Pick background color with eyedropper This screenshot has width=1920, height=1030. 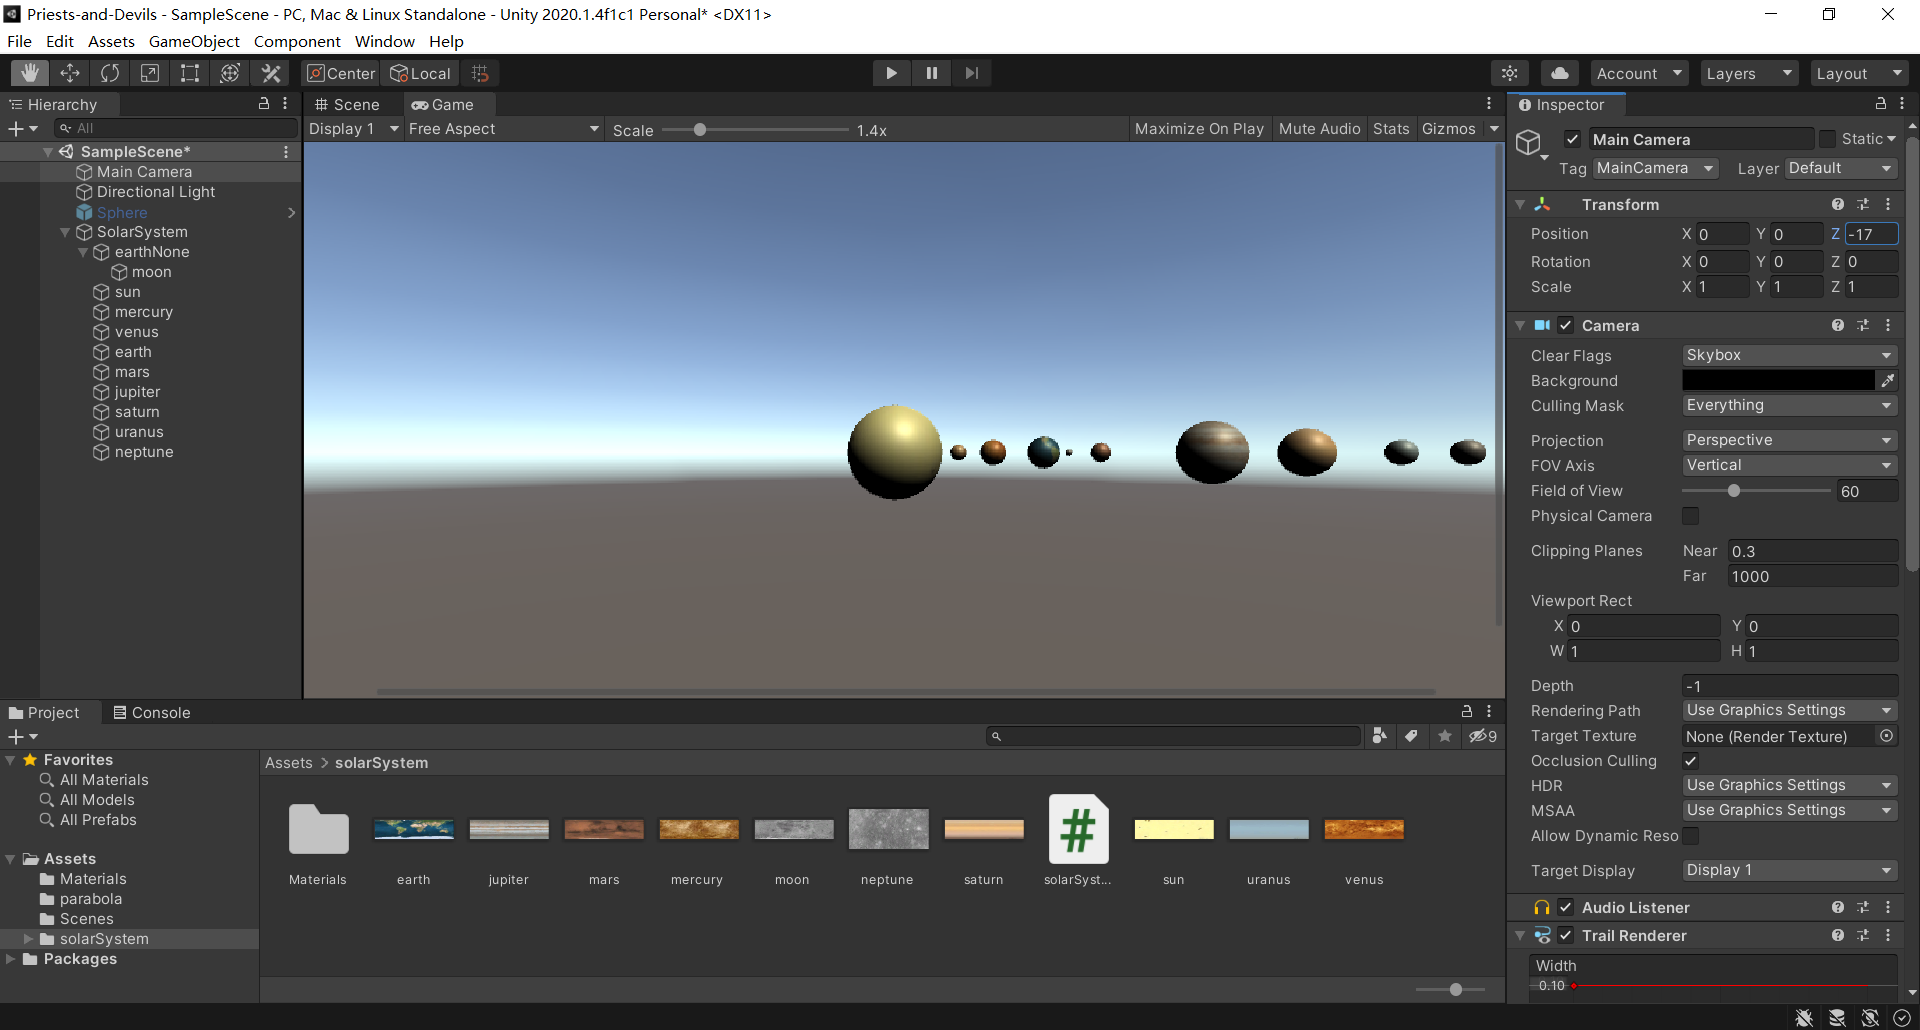click(1888, 380)
